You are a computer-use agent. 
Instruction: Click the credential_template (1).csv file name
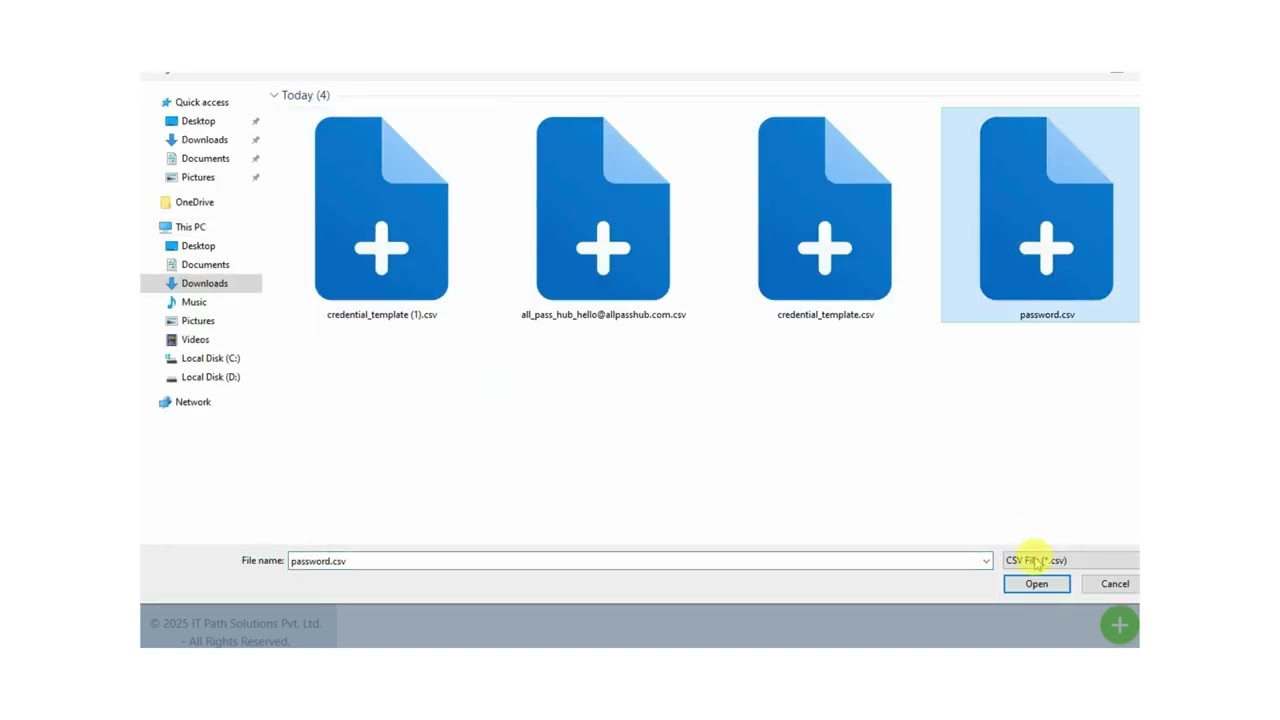[382, 314]
